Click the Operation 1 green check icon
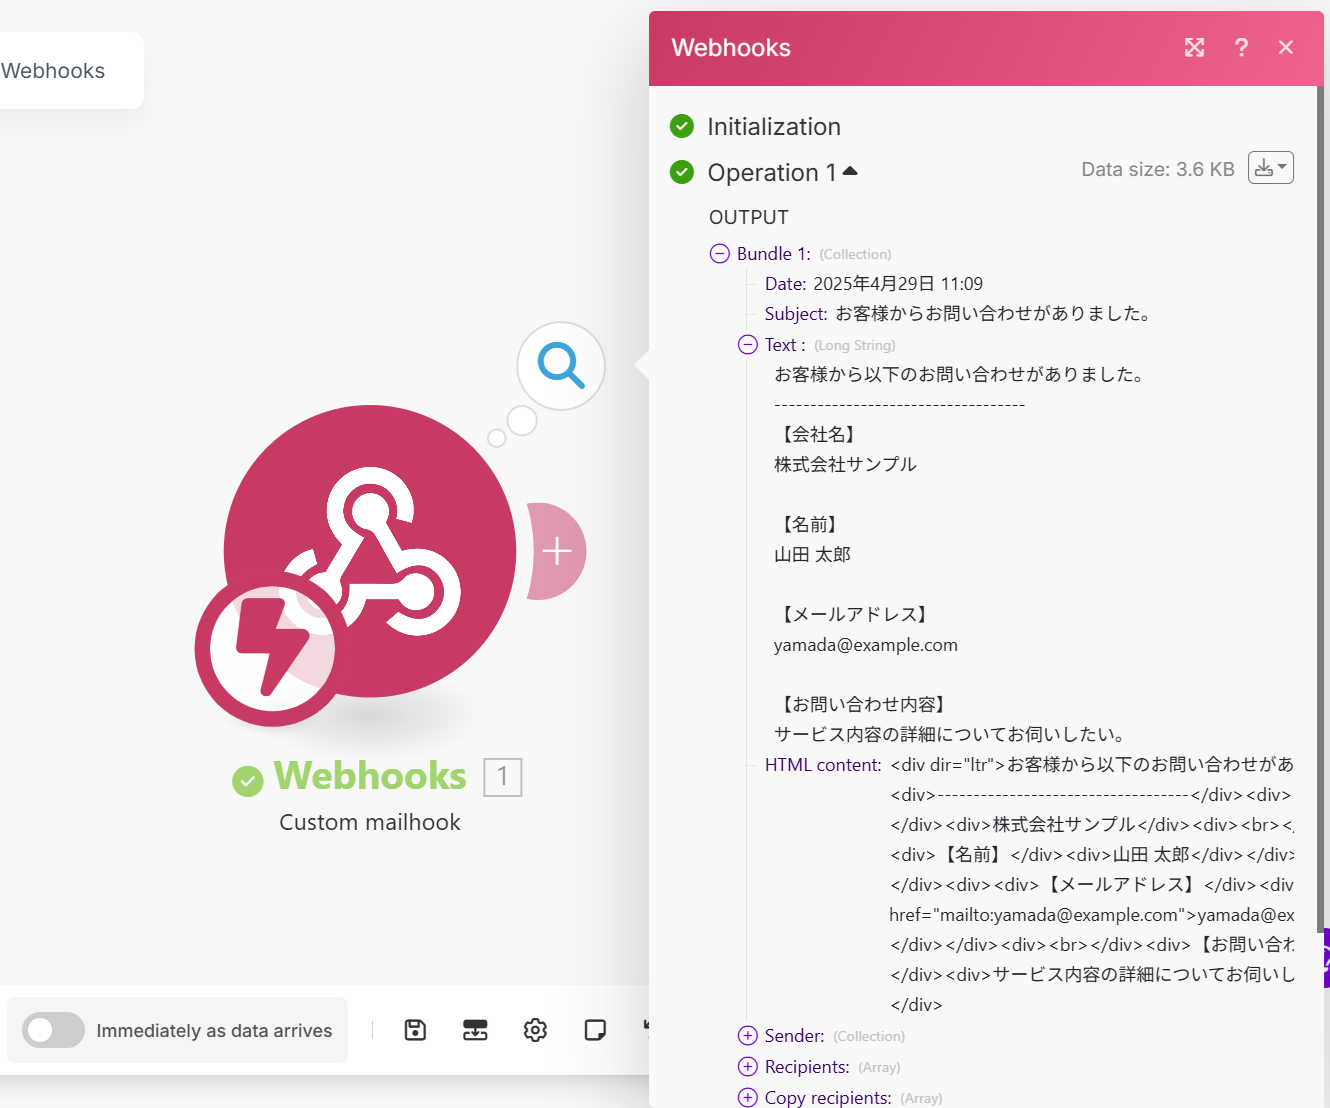Screen dimensions: 1330x1108 pyautogui.click(x=682, y=172)
